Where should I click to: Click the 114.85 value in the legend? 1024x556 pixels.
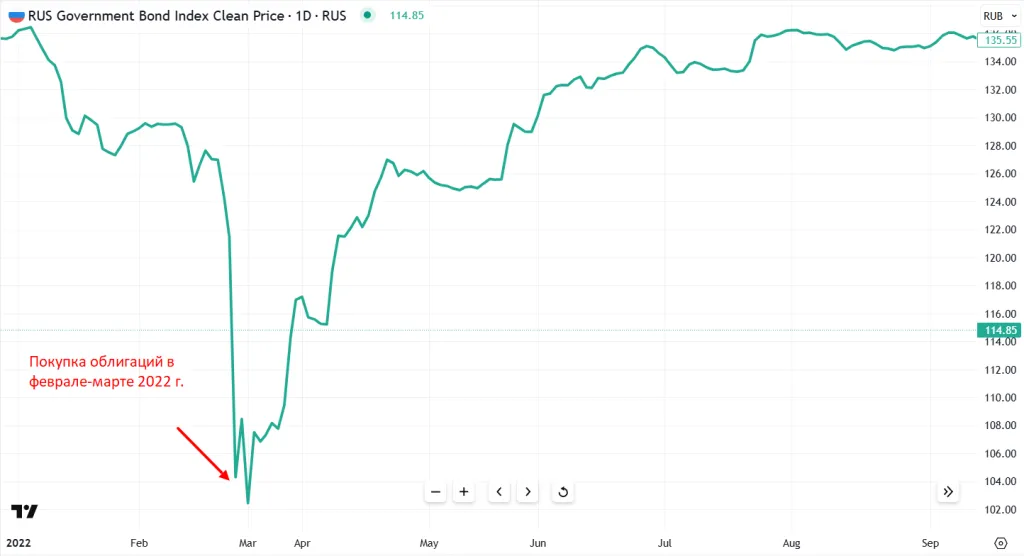click(x=407, y=16)
